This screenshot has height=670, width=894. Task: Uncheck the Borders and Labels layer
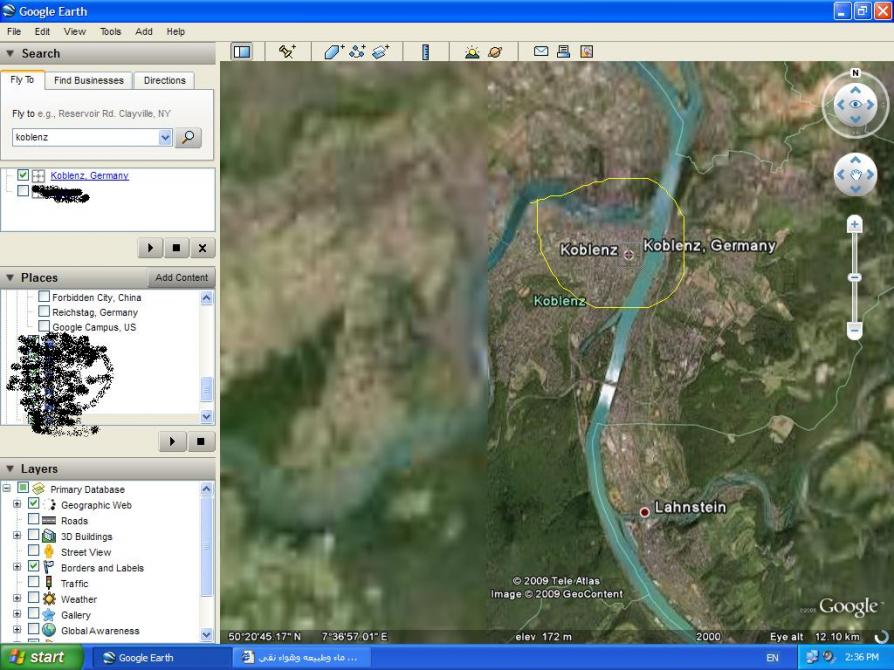tap(34, 568)
